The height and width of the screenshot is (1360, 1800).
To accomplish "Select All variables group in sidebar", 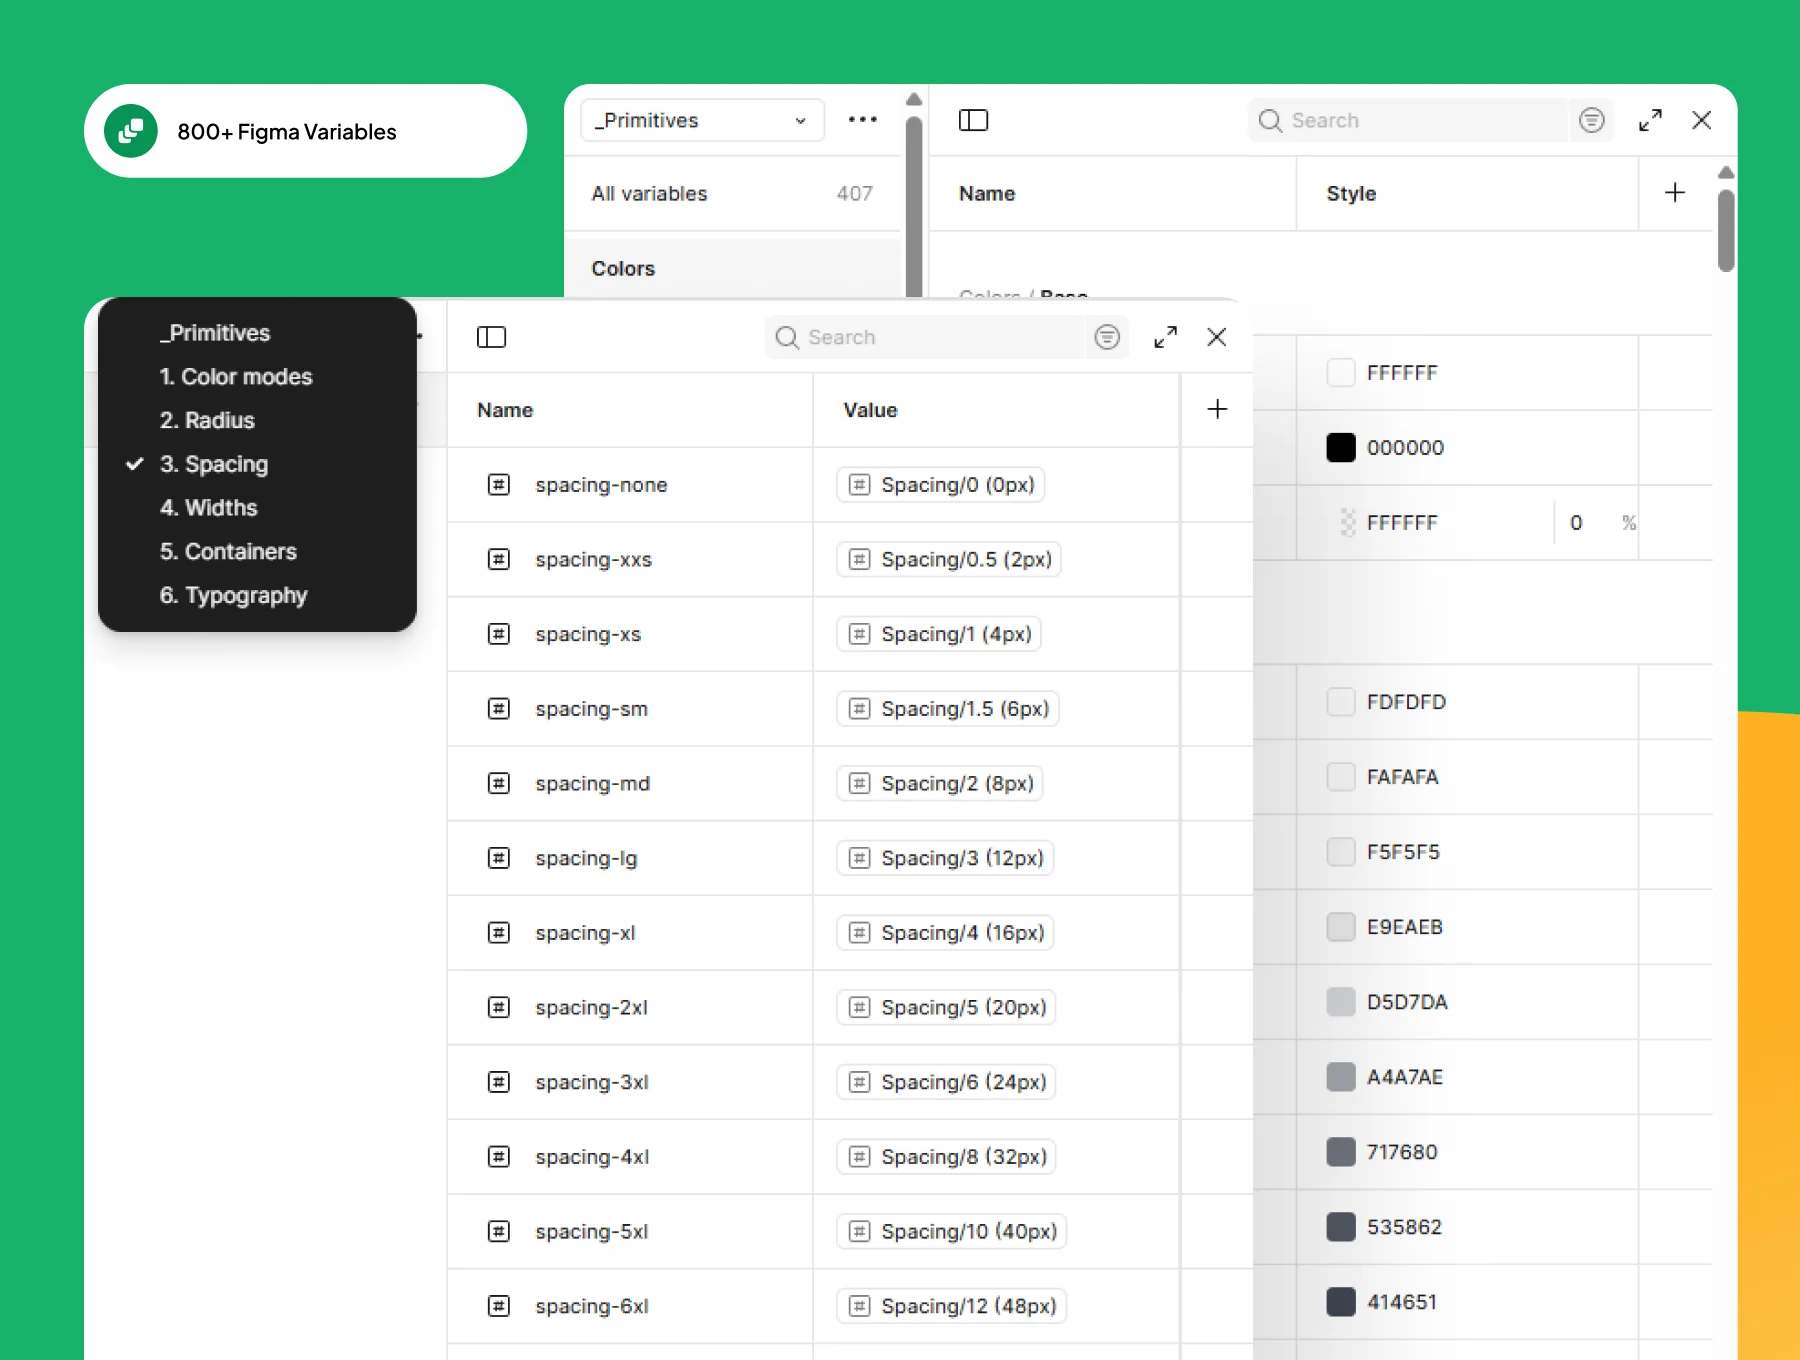I will 732,193.
